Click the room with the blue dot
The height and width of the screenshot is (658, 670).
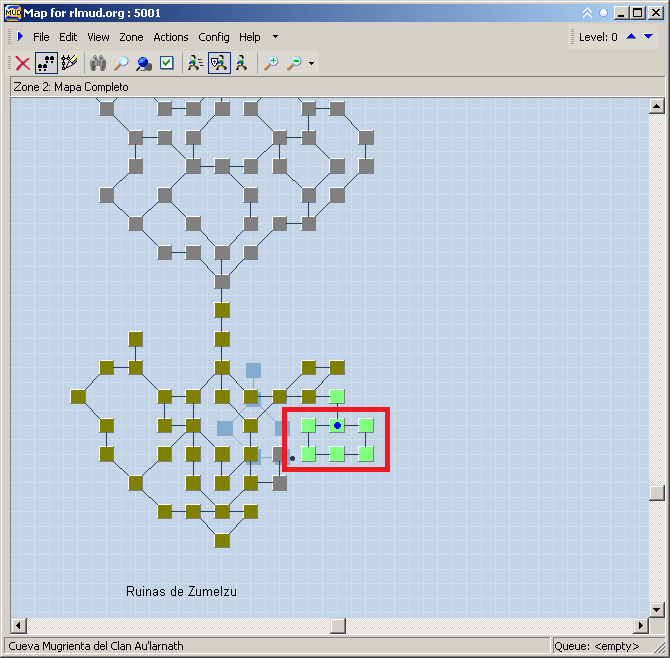tap(337, 425)
